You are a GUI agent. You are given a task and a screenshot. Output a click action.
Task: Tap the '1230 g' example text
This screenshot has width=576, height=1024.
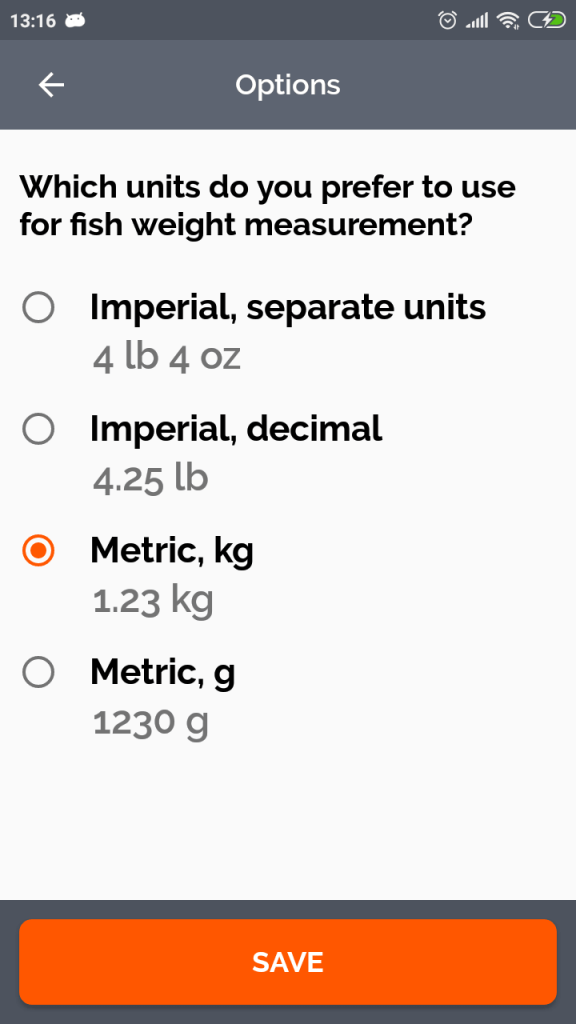152,722
